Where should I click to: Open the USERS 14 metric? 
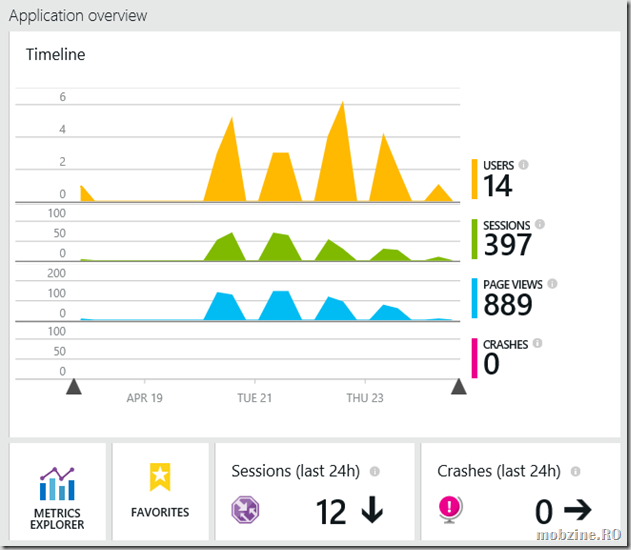point(498,186)
